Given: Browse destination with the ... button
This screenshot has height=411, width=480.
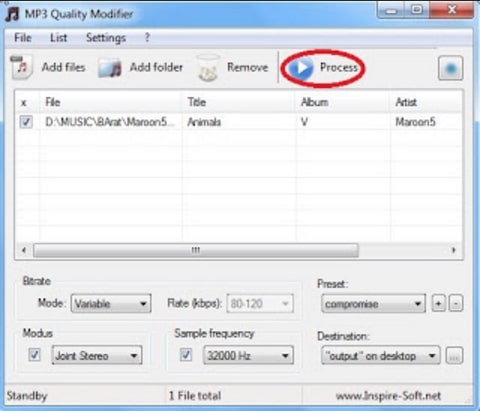Looking at the screenshot, I should pyautogui.click(x=454, y=356).
